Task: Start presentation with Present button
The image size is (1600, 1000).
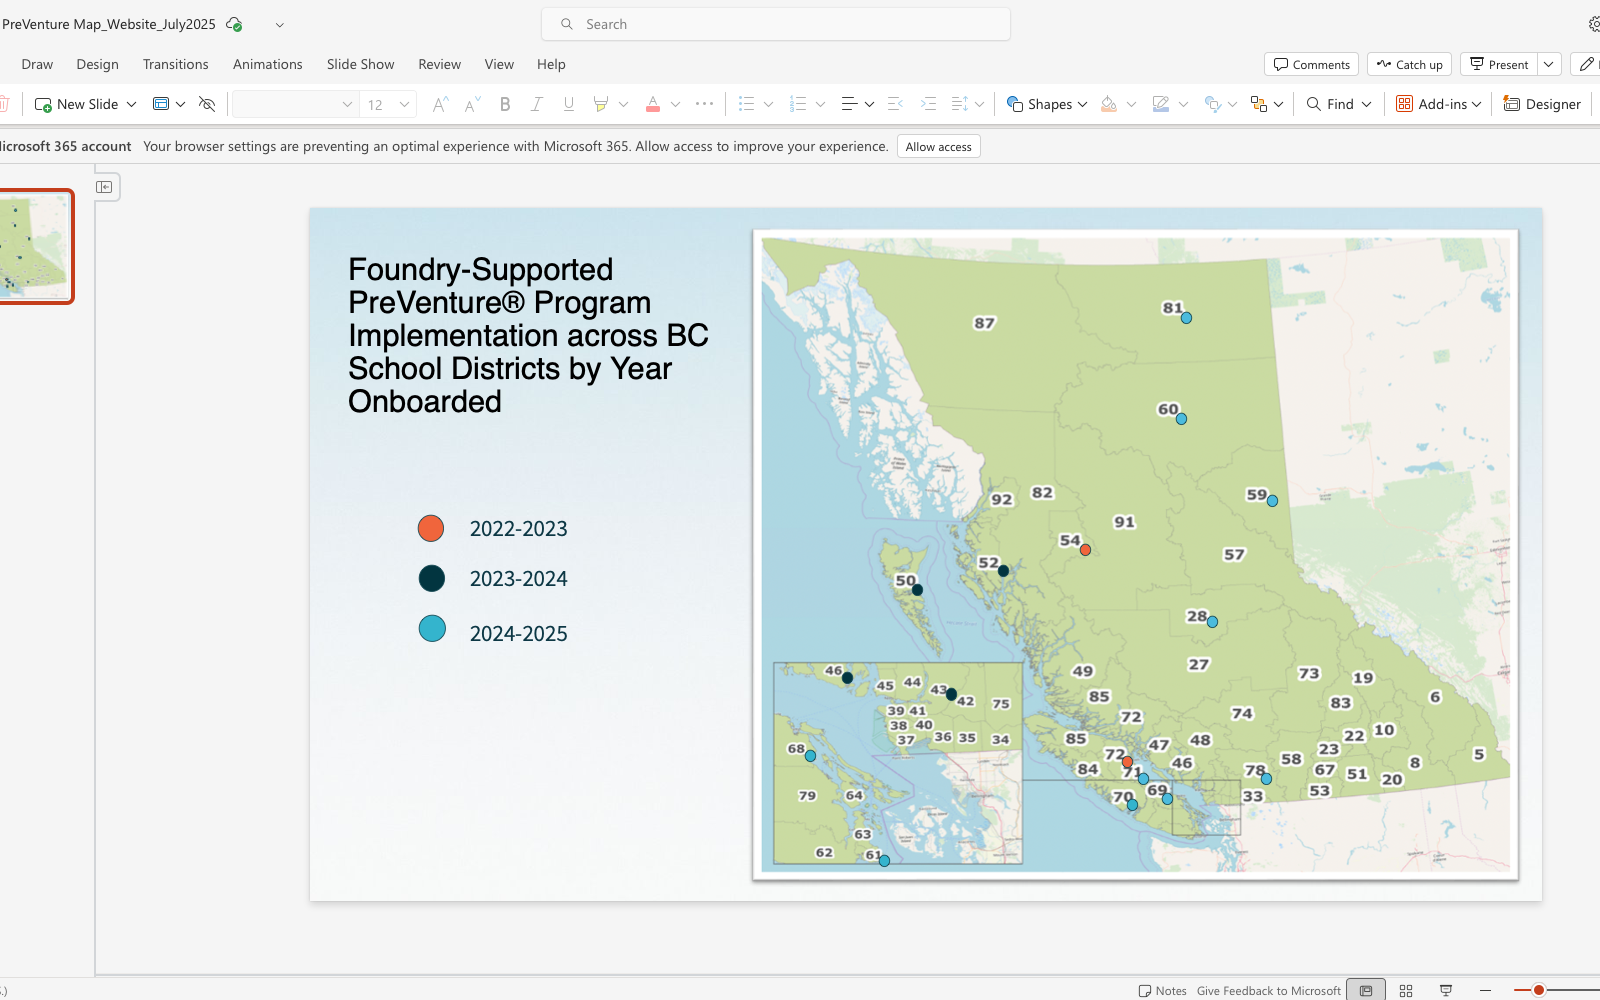Action: 1498,64
